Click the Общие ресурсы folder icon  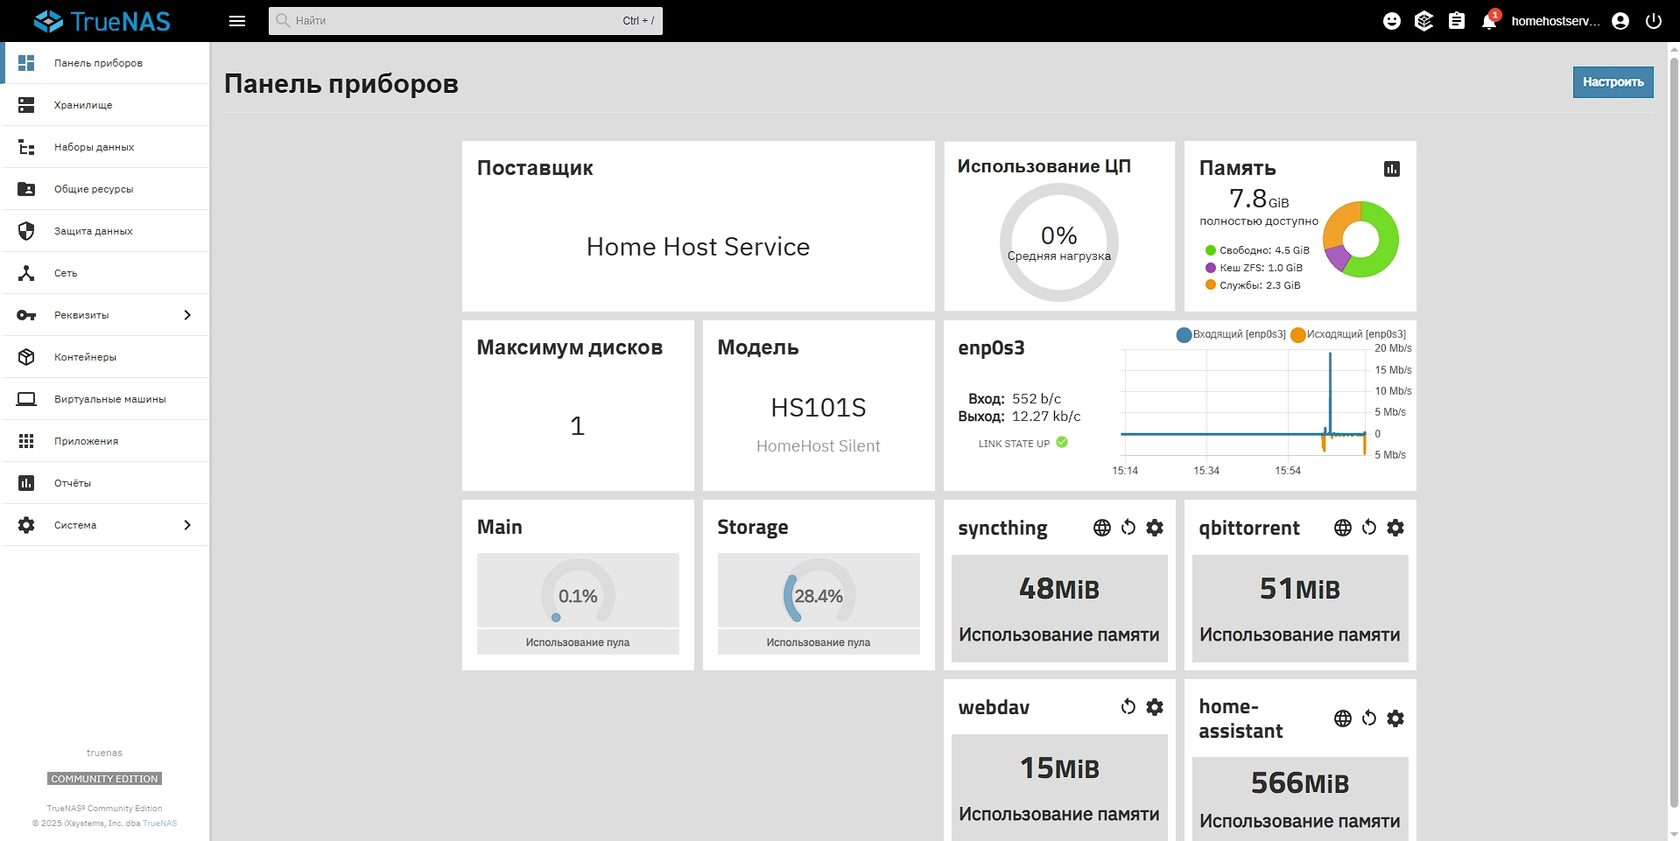pos(27,189)
